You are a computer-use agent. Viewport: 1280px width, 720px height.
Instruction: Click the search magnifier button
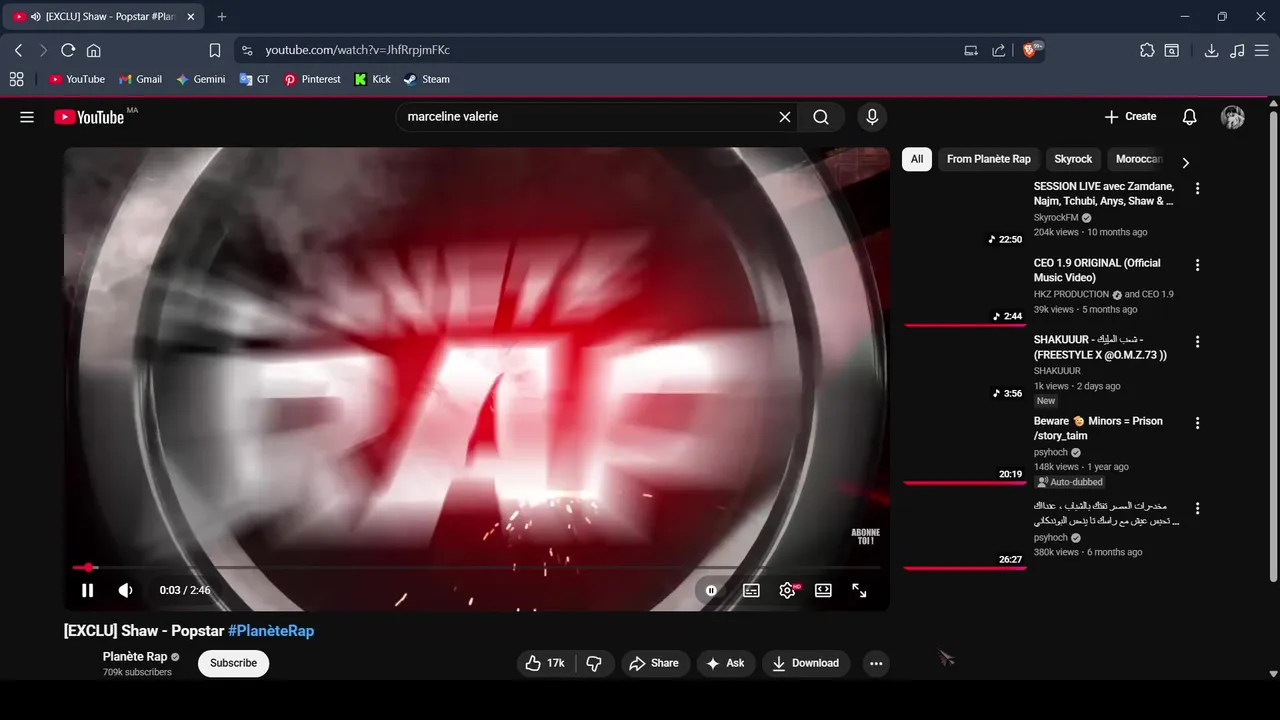(x=821, y=117)
